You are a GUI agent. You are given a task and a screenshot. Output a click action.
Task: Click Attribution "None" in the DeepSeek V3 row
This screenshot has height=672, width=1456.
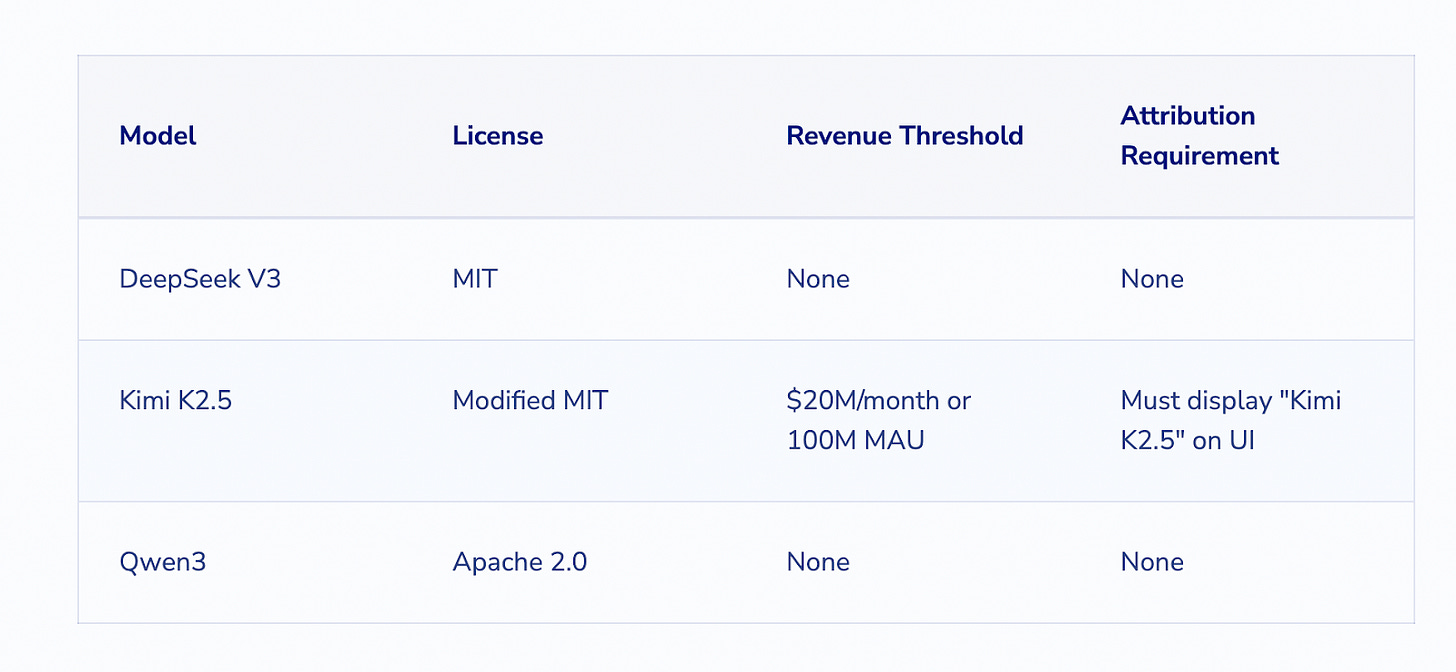point(1152,278)
